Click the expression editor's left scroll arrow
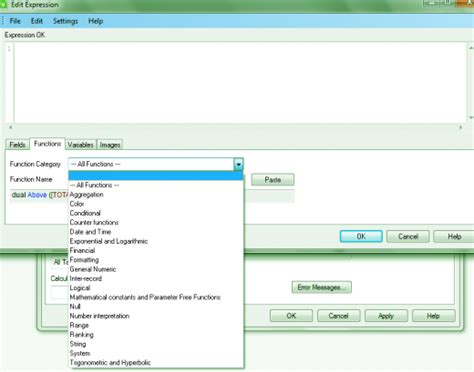 10,127
